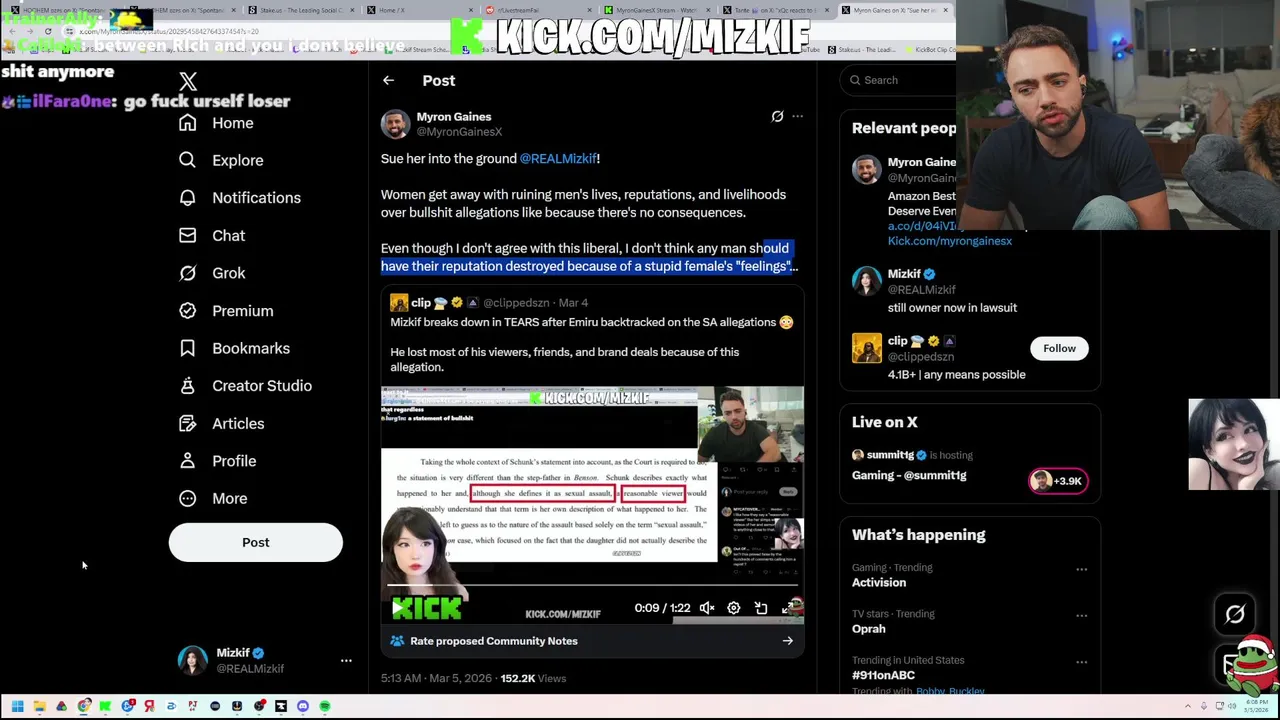
Task: Open Oprah trending topic
Action: pyautogui.click(x=868, y=629)
